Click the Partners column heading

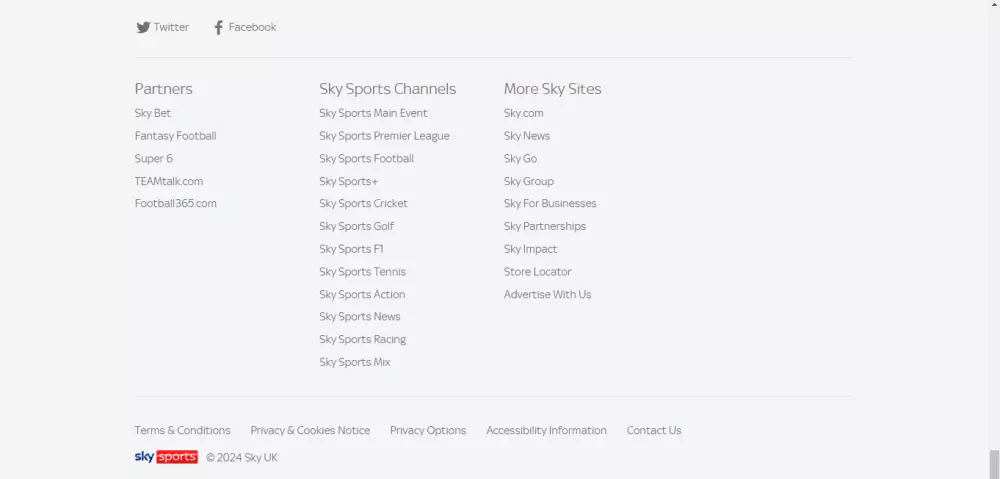[x=163, y=89]
